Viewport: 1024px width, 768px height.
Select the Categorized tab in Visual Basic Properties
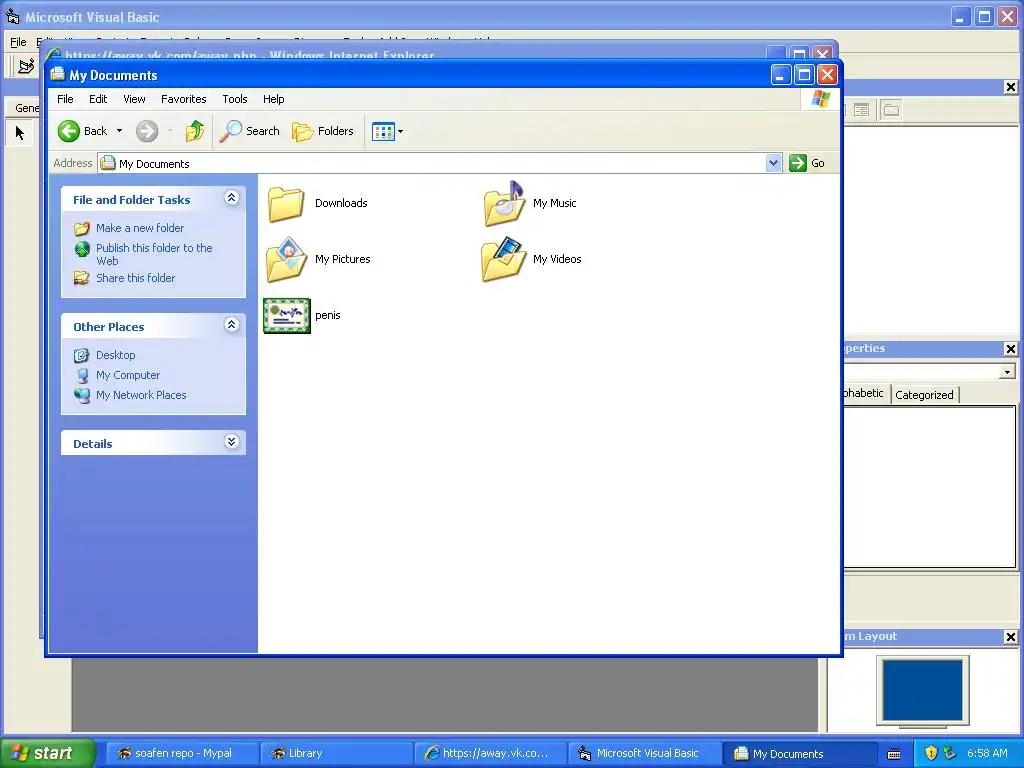pos(924,394)
